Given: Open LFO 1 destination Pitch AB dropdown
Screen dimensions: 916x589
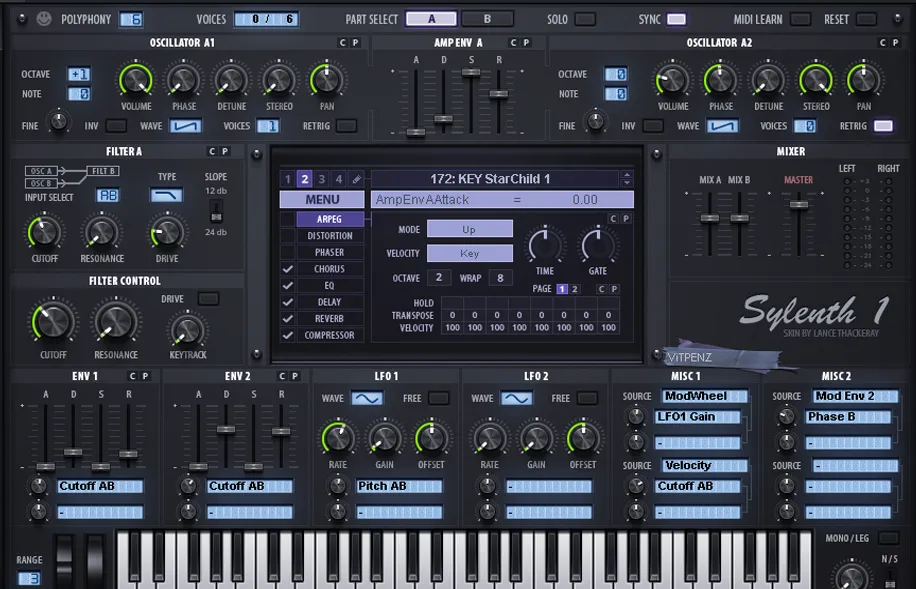Looking at the screenshot, I should (x=400, y=486).
